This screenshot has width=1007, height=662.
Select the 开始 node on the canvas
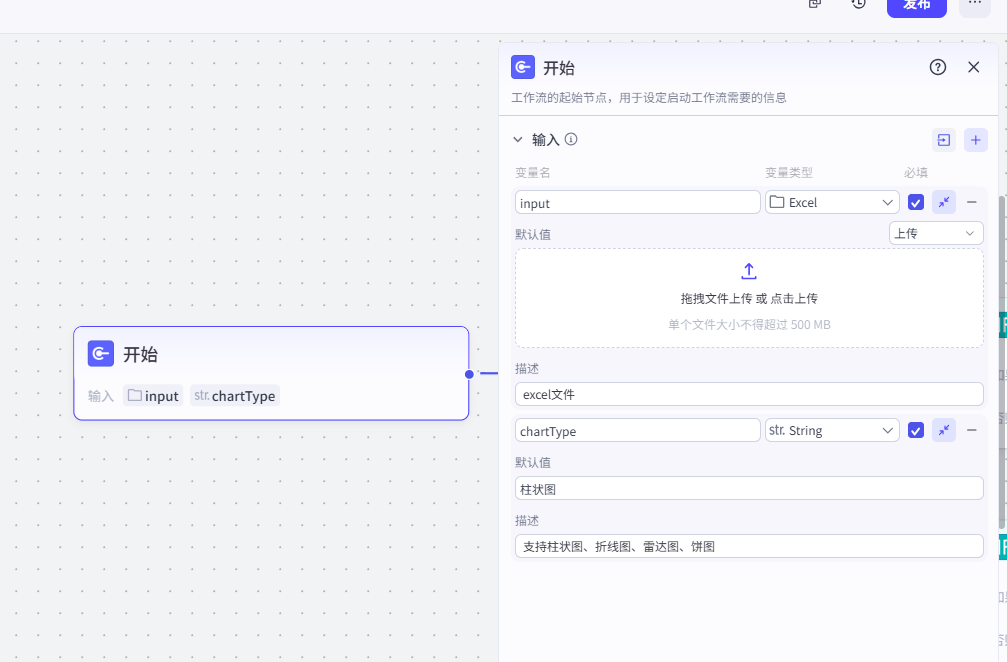point(270,355)
